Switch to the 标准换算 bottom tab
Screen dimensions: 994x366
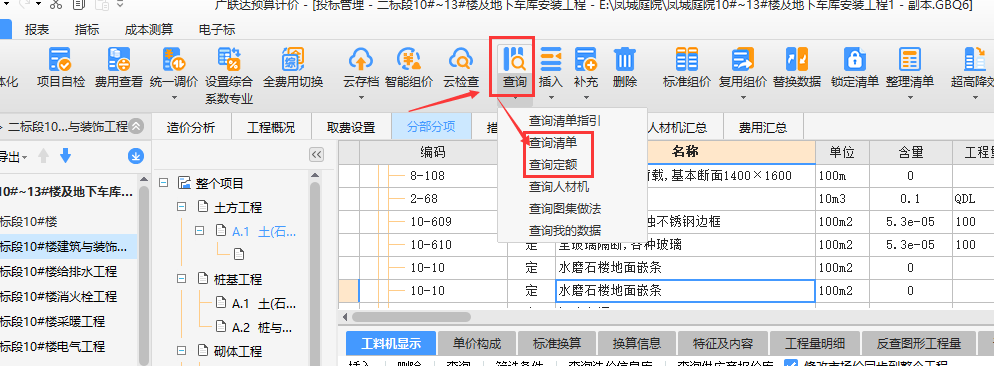point(557,344)
